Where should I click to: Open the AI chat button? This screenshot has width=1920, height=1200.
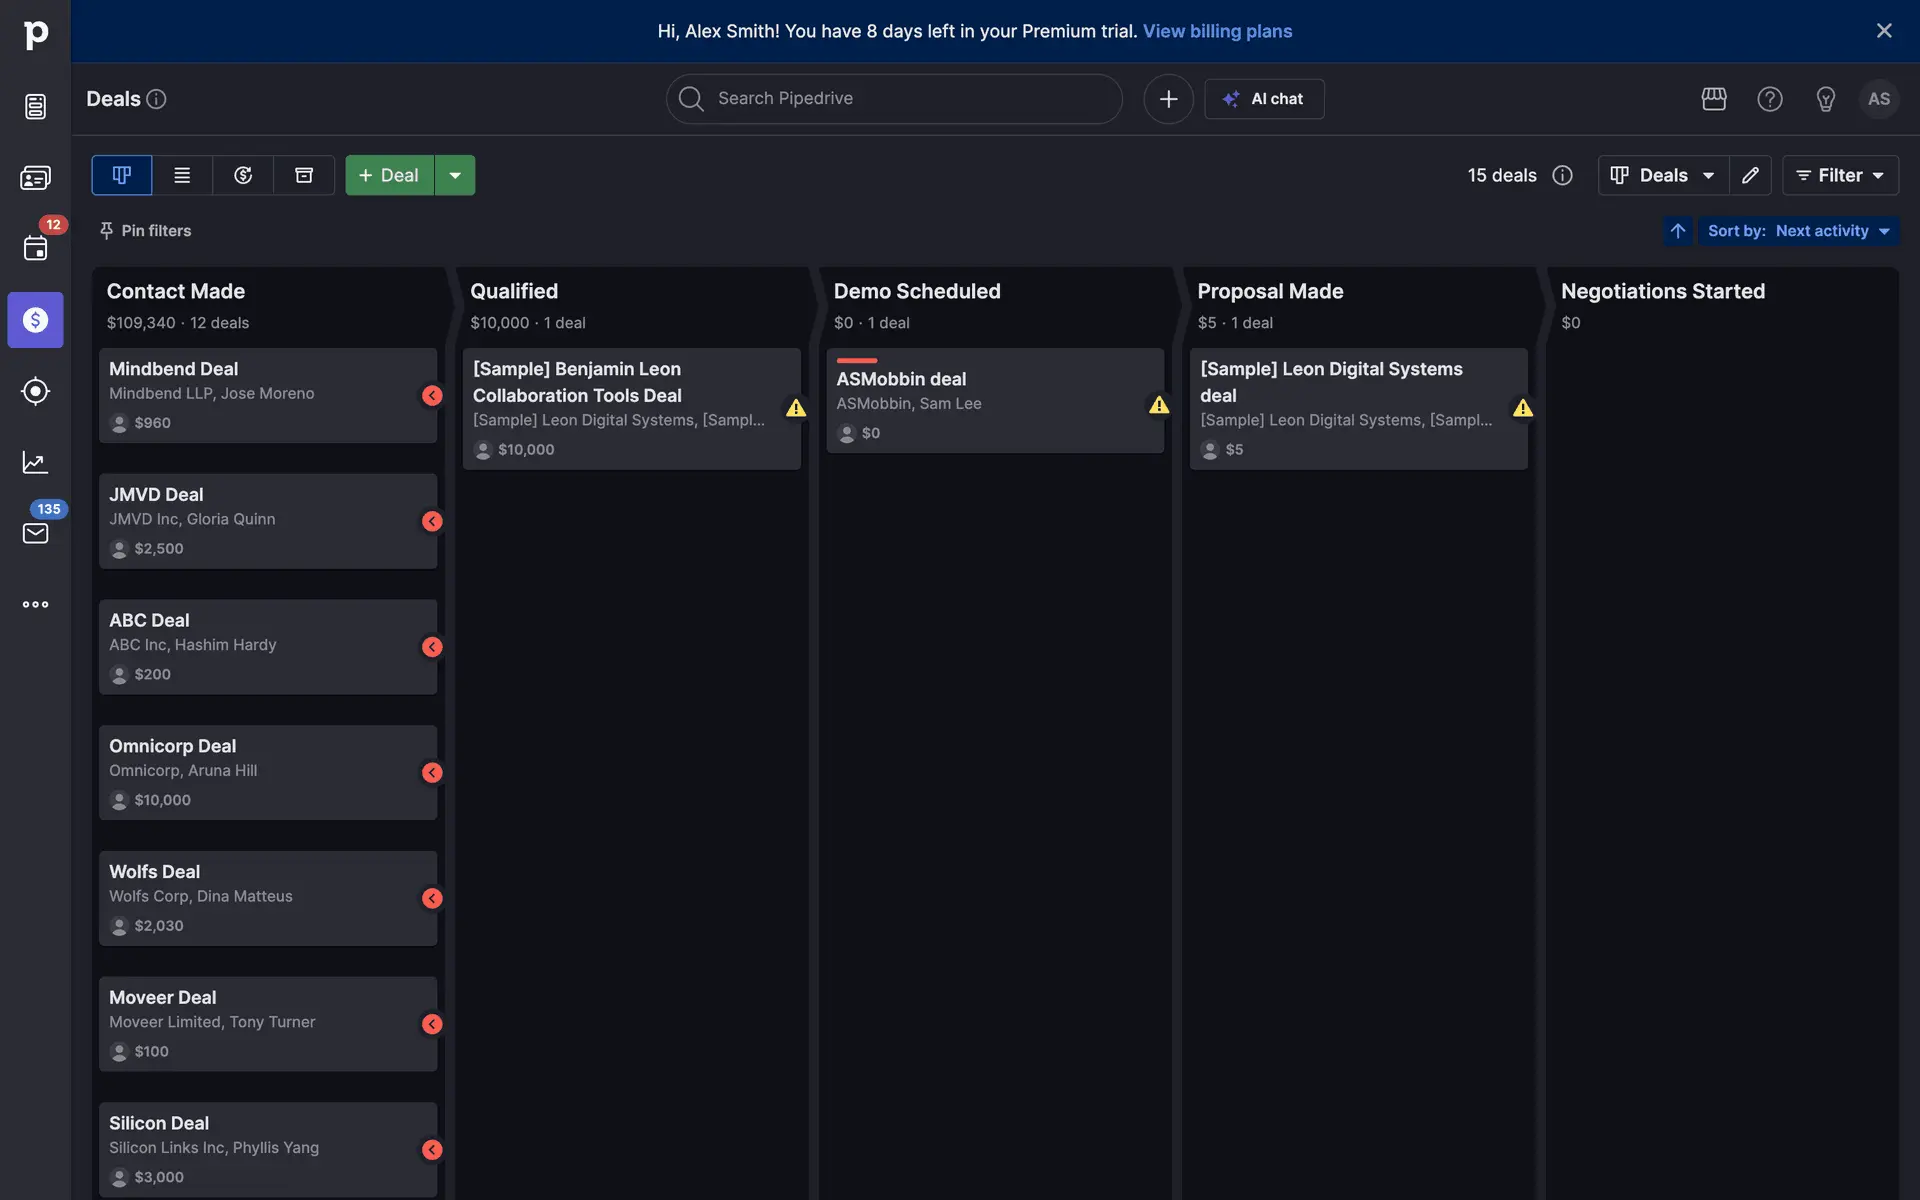pyautogui.click(x=1264, y=99)
